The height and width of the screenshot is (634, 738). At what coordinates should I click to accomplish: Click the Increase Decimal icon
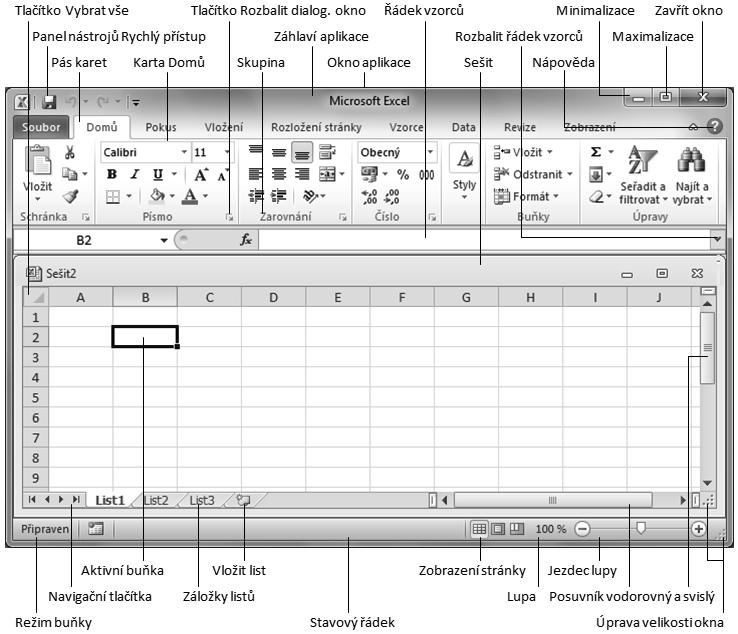pos(369,197)
